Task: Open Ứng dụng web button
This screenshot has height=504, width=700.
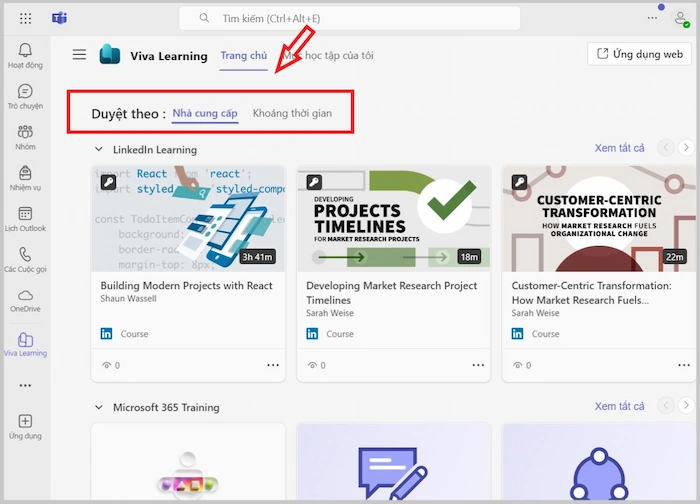Action: 639,54
